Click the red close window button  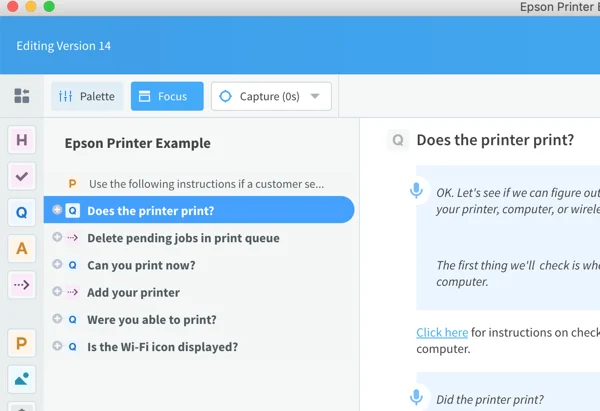coord(13,6)
